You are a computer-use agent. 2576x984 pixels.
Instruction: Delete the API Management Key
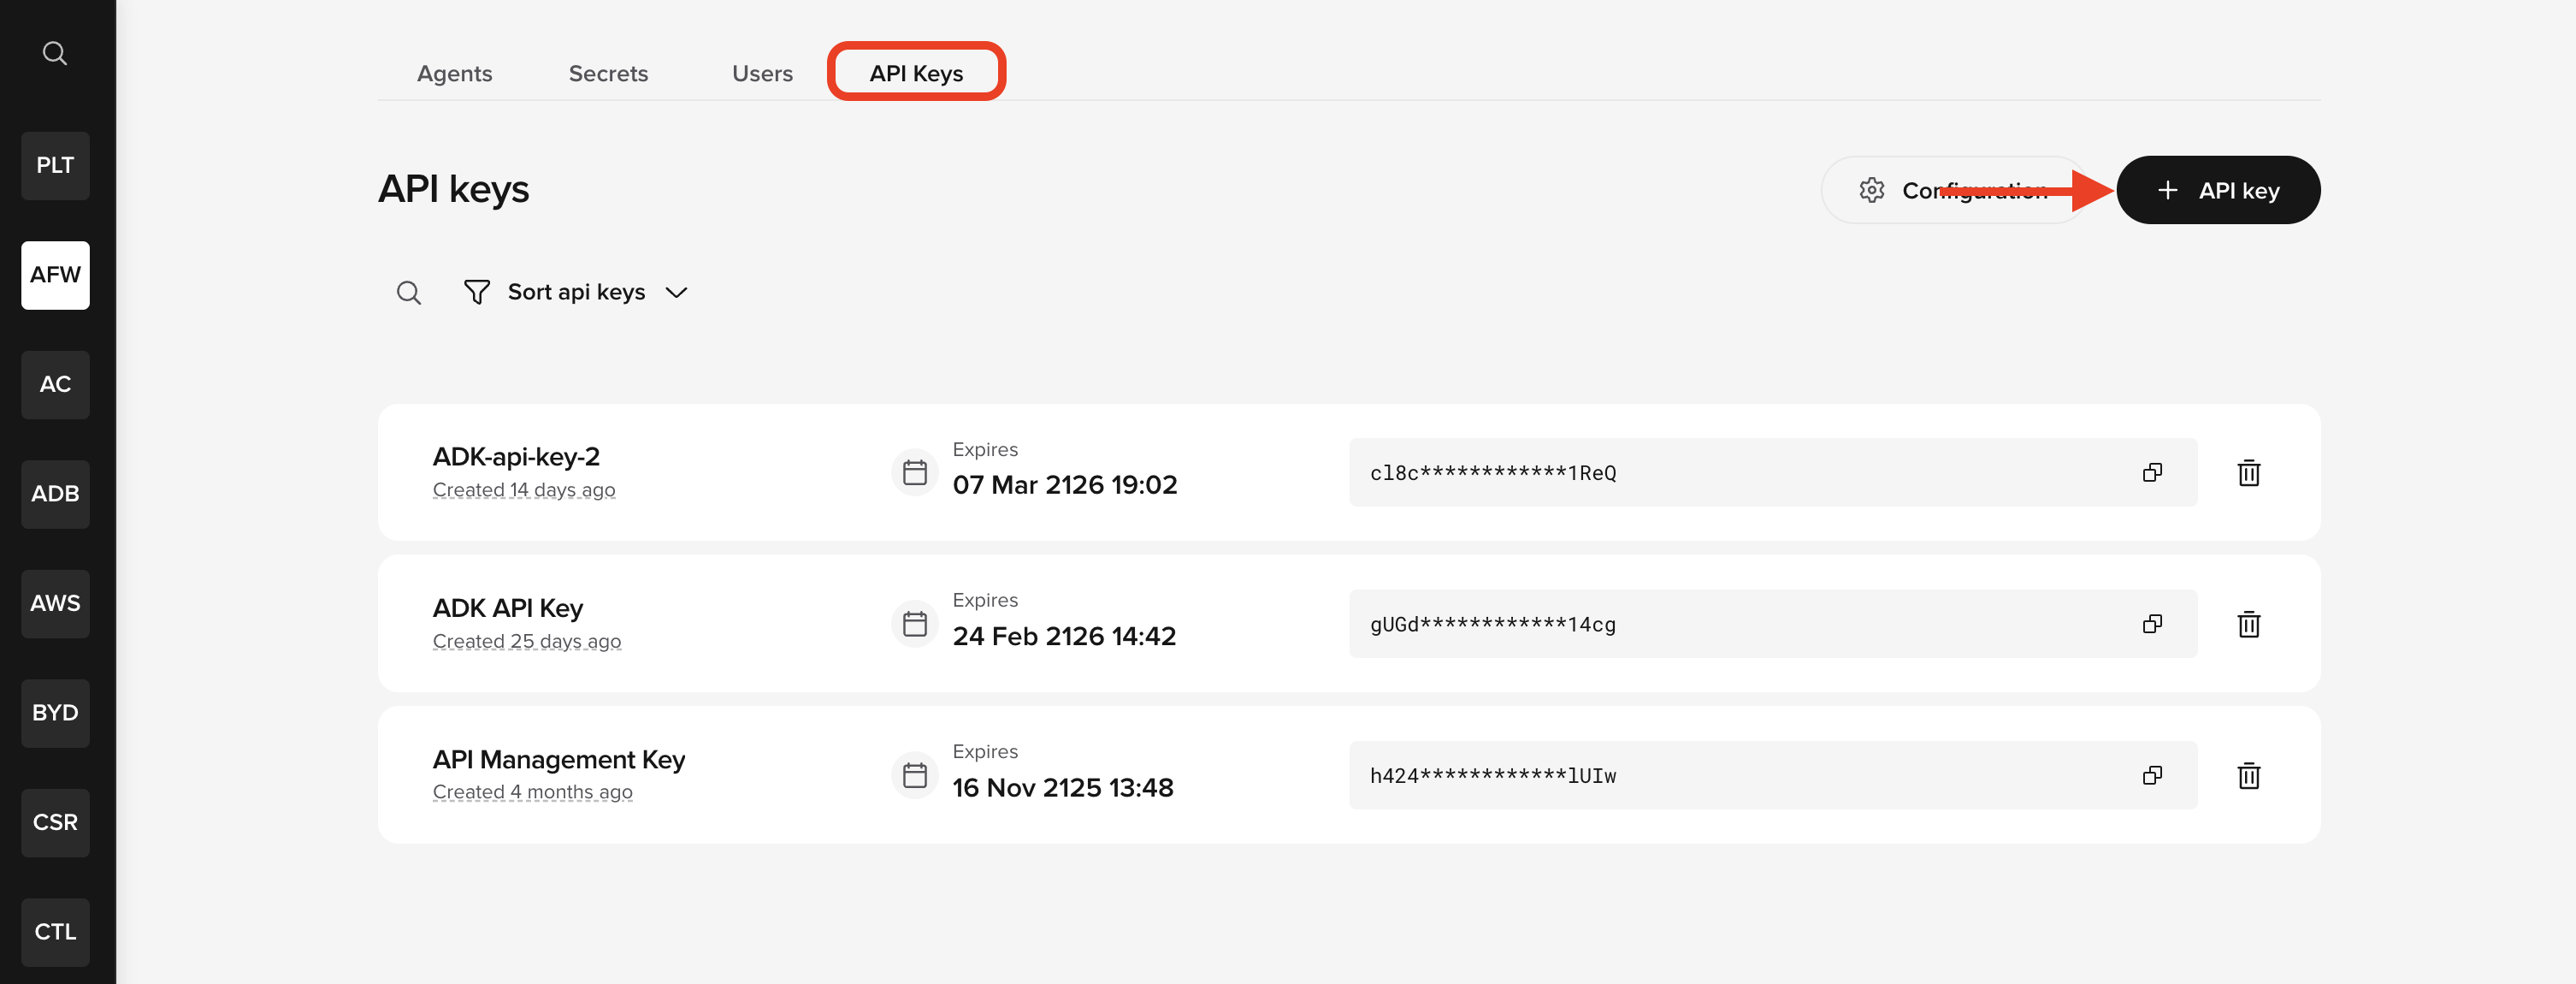point(2249,776)
